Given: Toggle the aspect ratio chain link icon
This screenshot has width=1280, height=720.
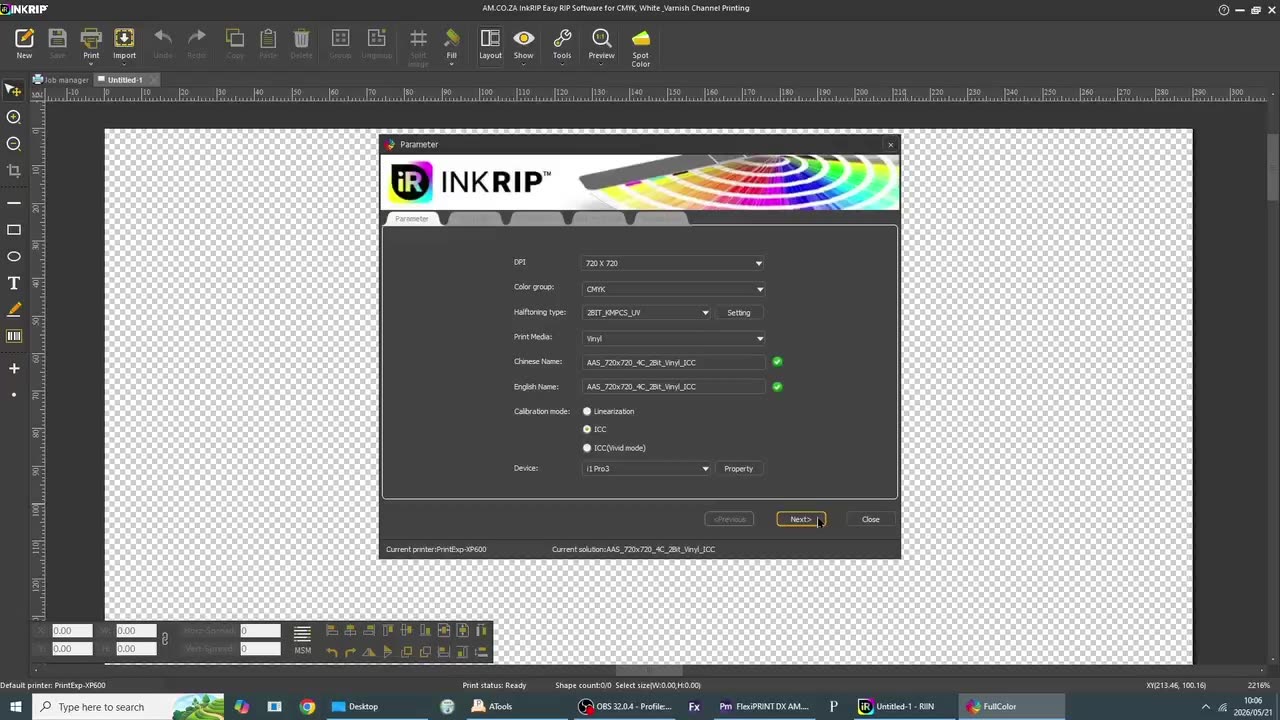Looking at the screenshot, I should point(165,639).
